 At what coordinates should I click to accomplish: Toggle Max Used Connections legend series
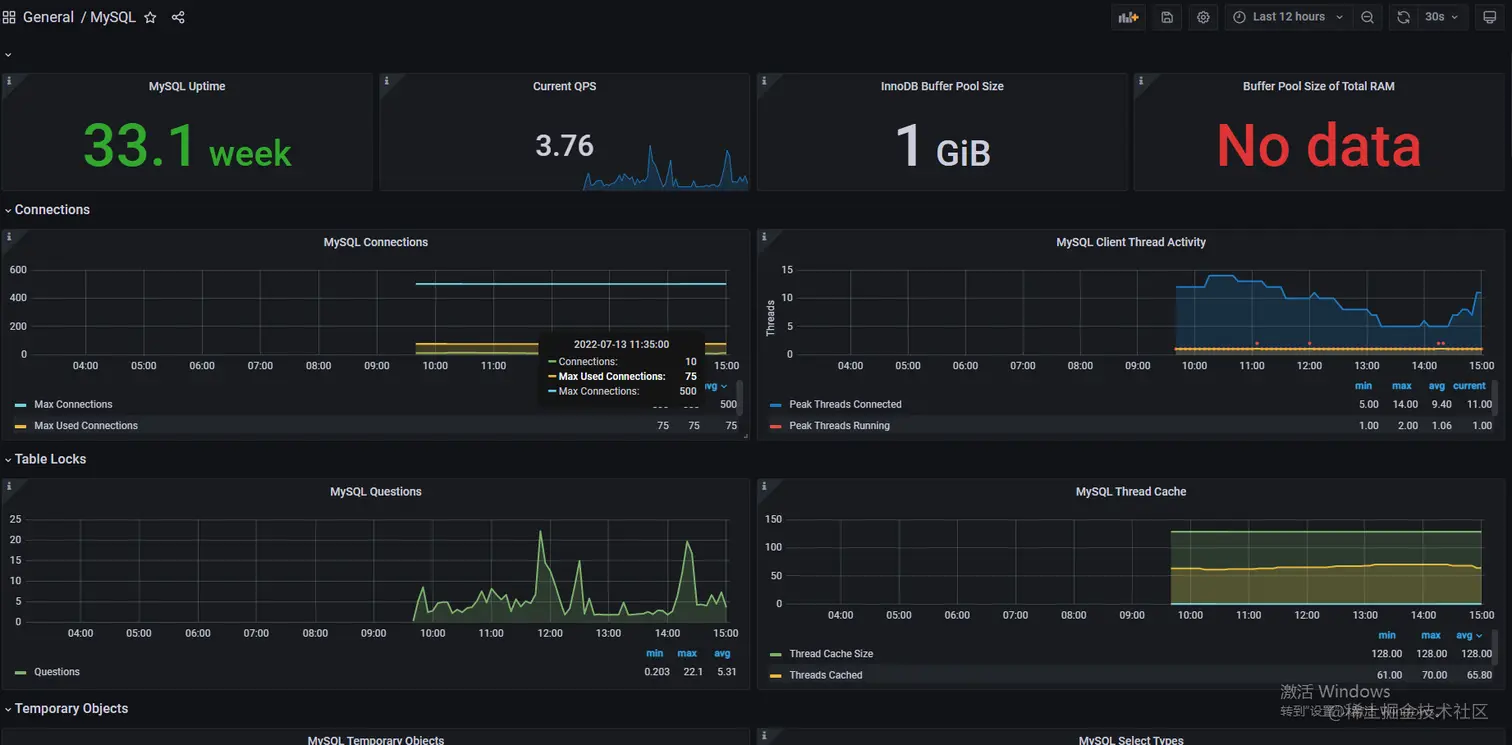[86, 425]
